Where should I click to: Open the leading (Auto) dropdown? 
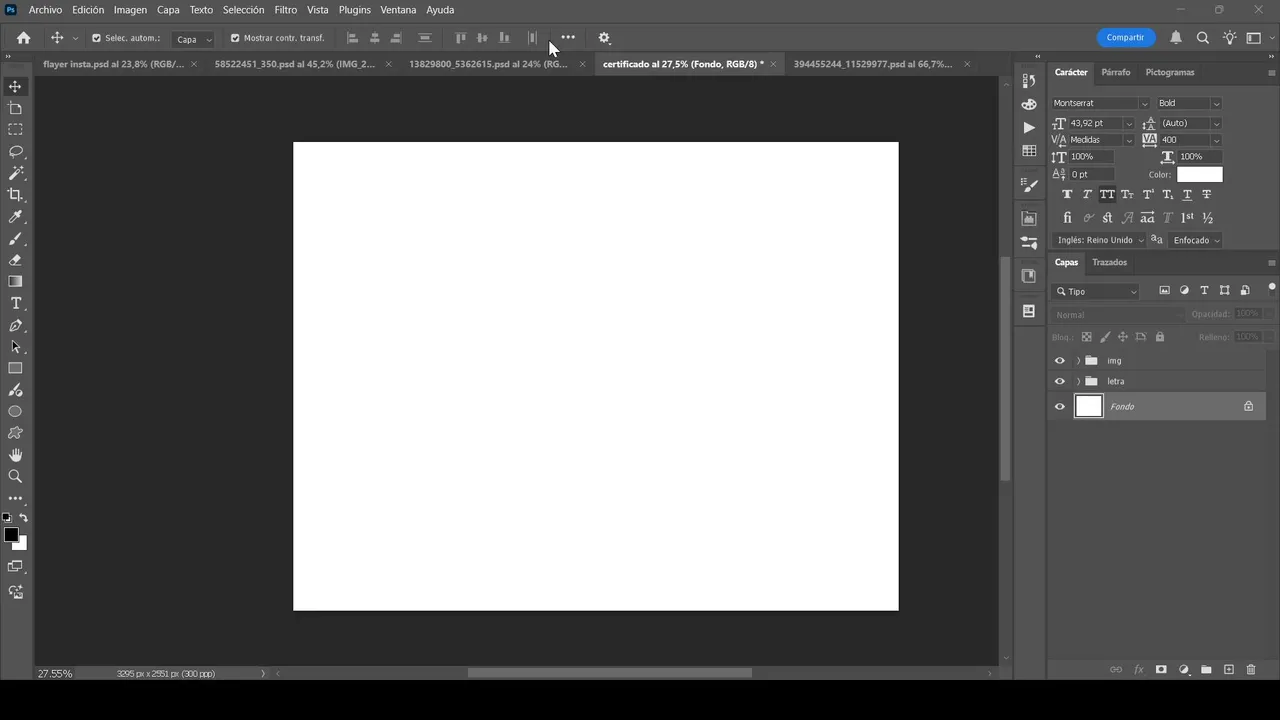click(1216, 124)
